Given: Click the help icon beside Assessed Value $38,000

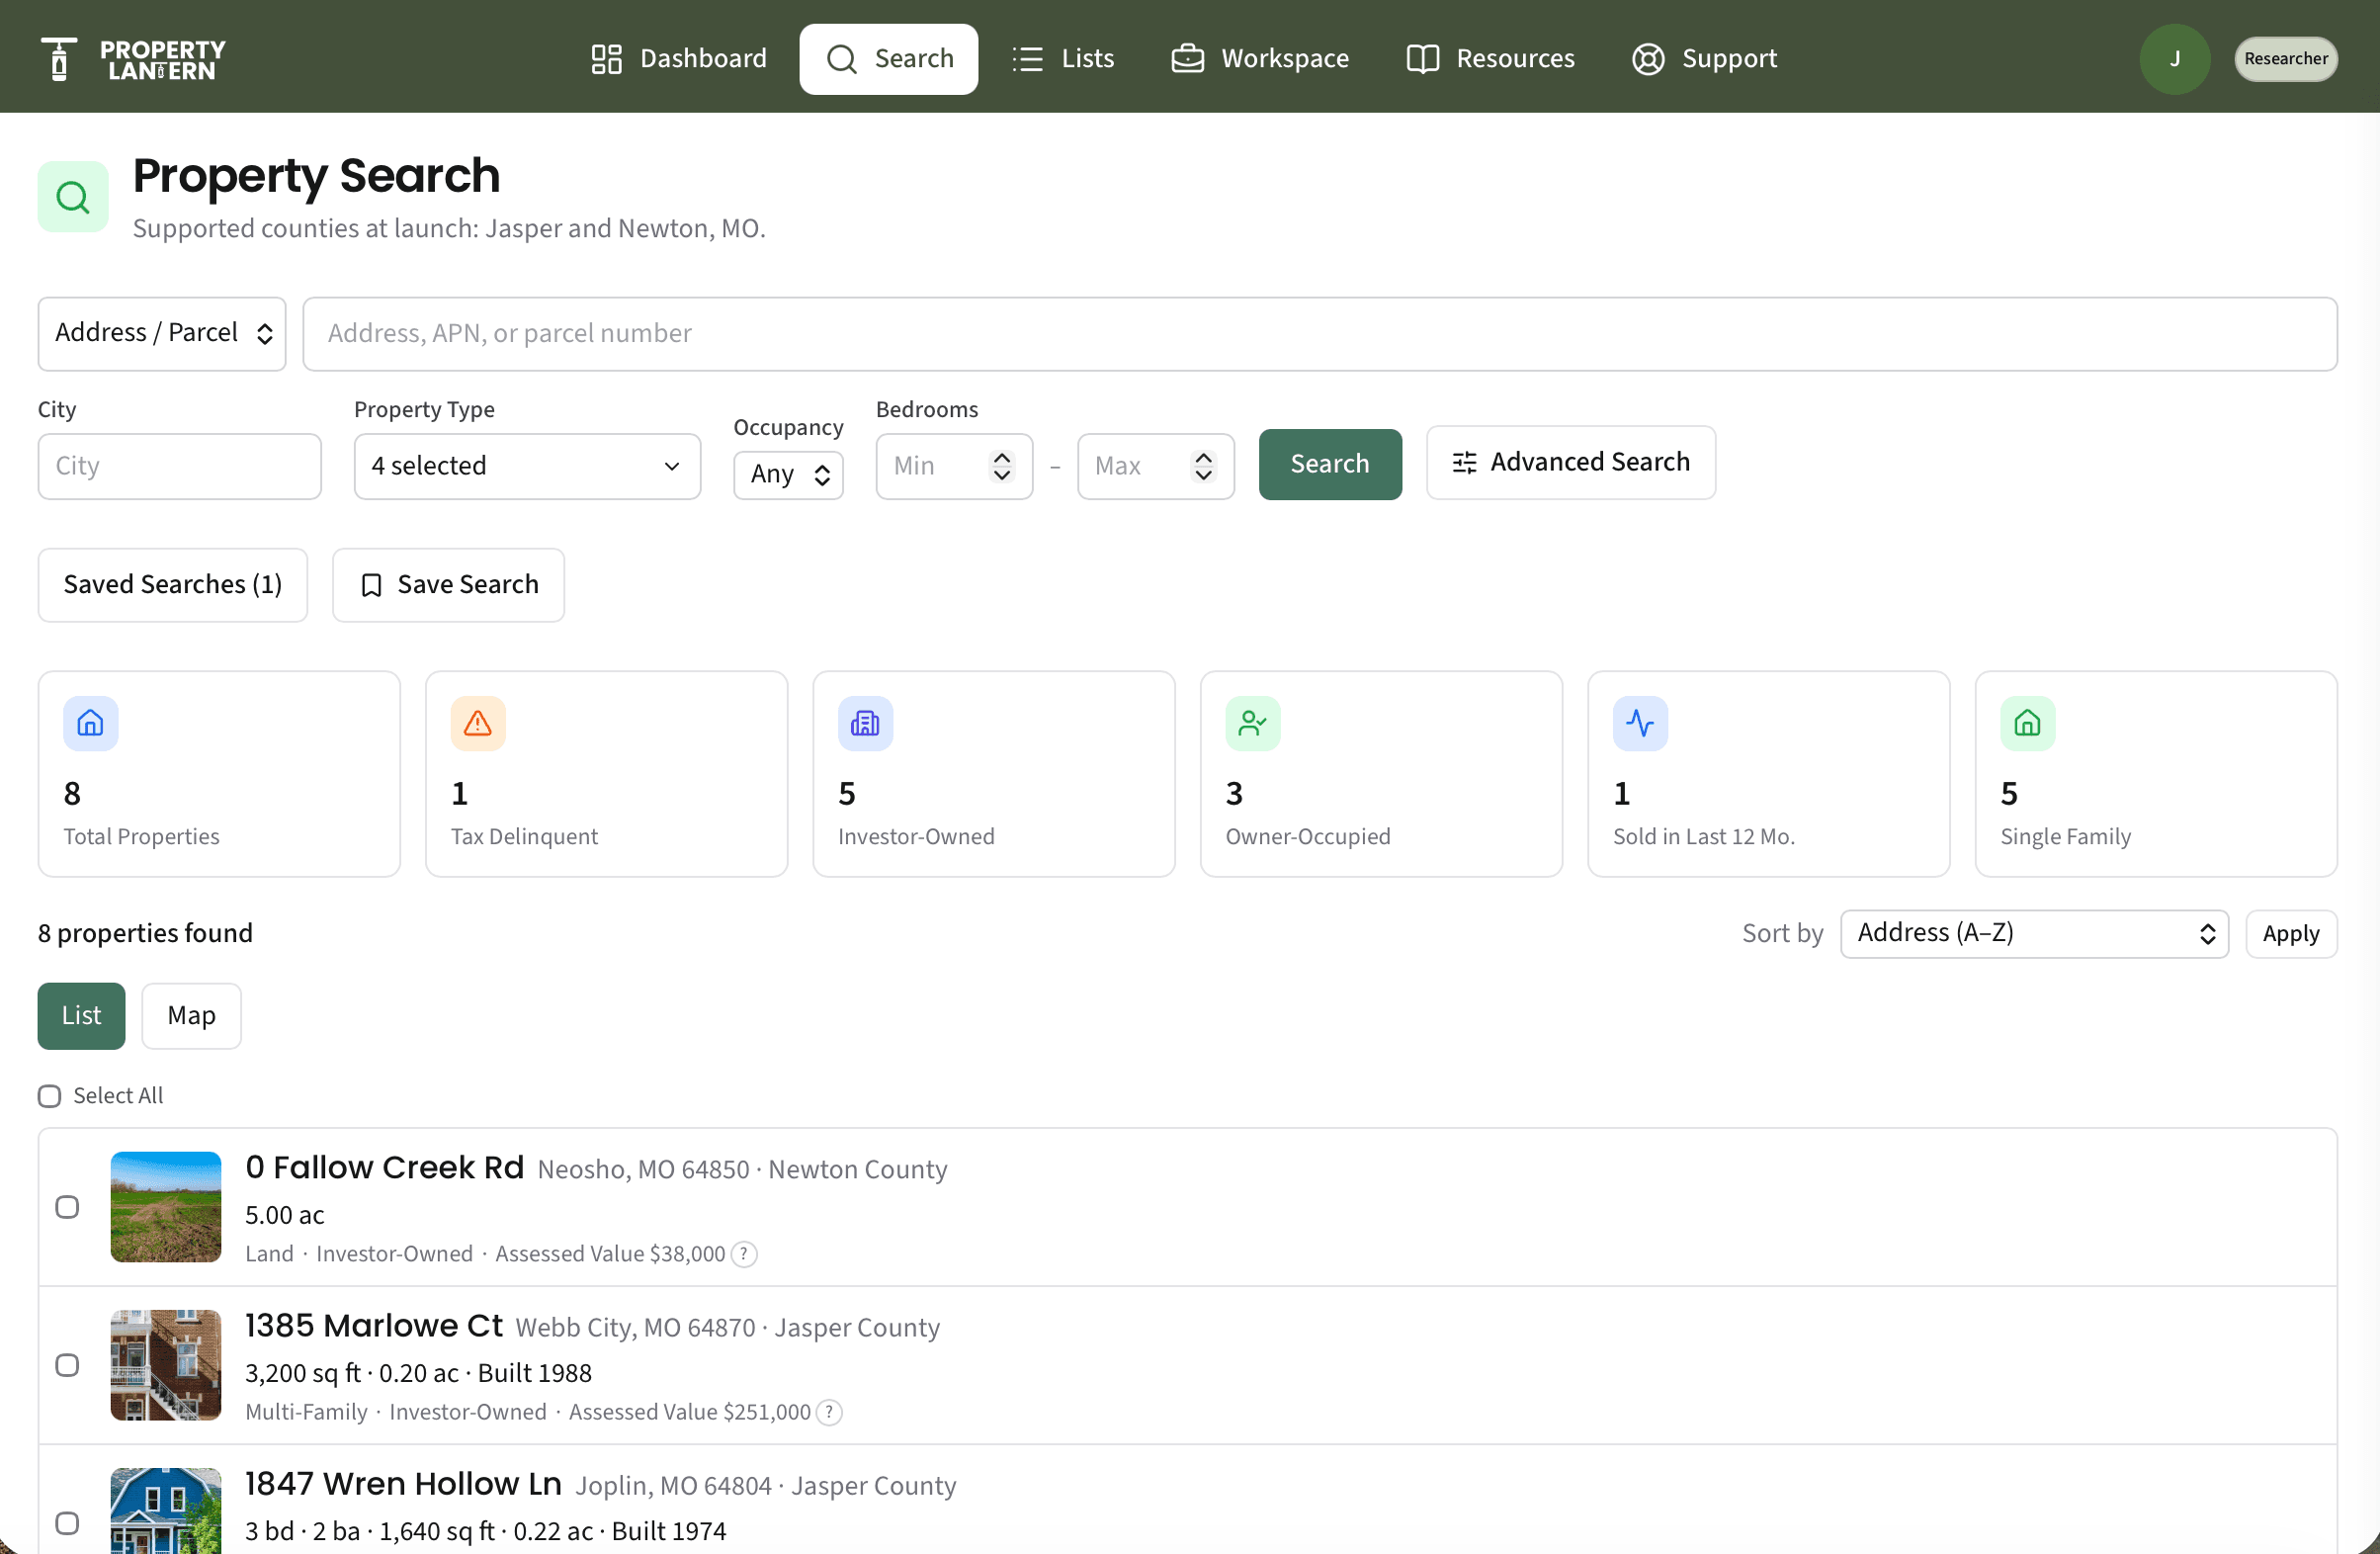Looking at the screenshot, I should (744, 1254).
